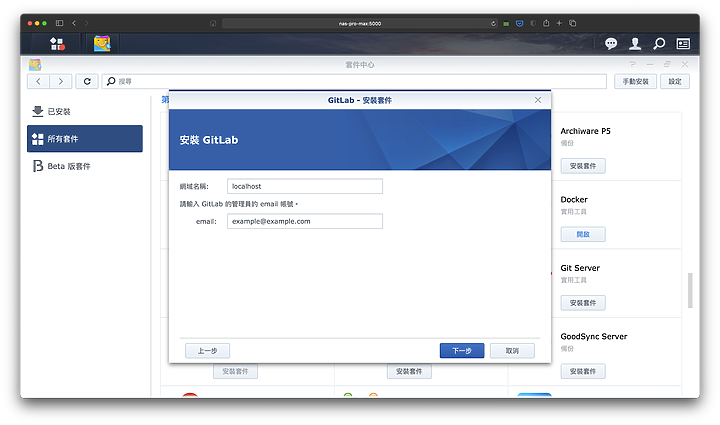Open a new Safari tab with plus icon
720x425 pixels.
coord(559,23)
